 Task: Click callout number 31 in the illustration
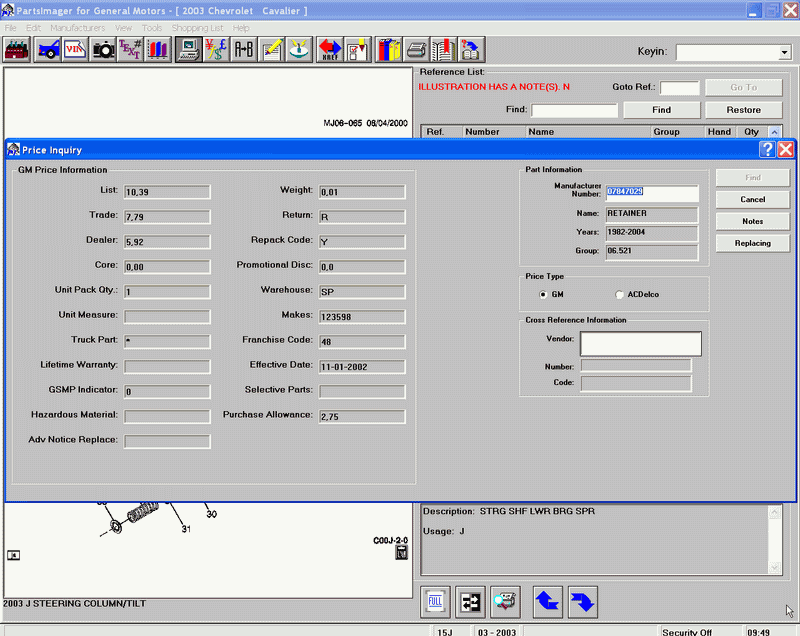tap(186, 529)
